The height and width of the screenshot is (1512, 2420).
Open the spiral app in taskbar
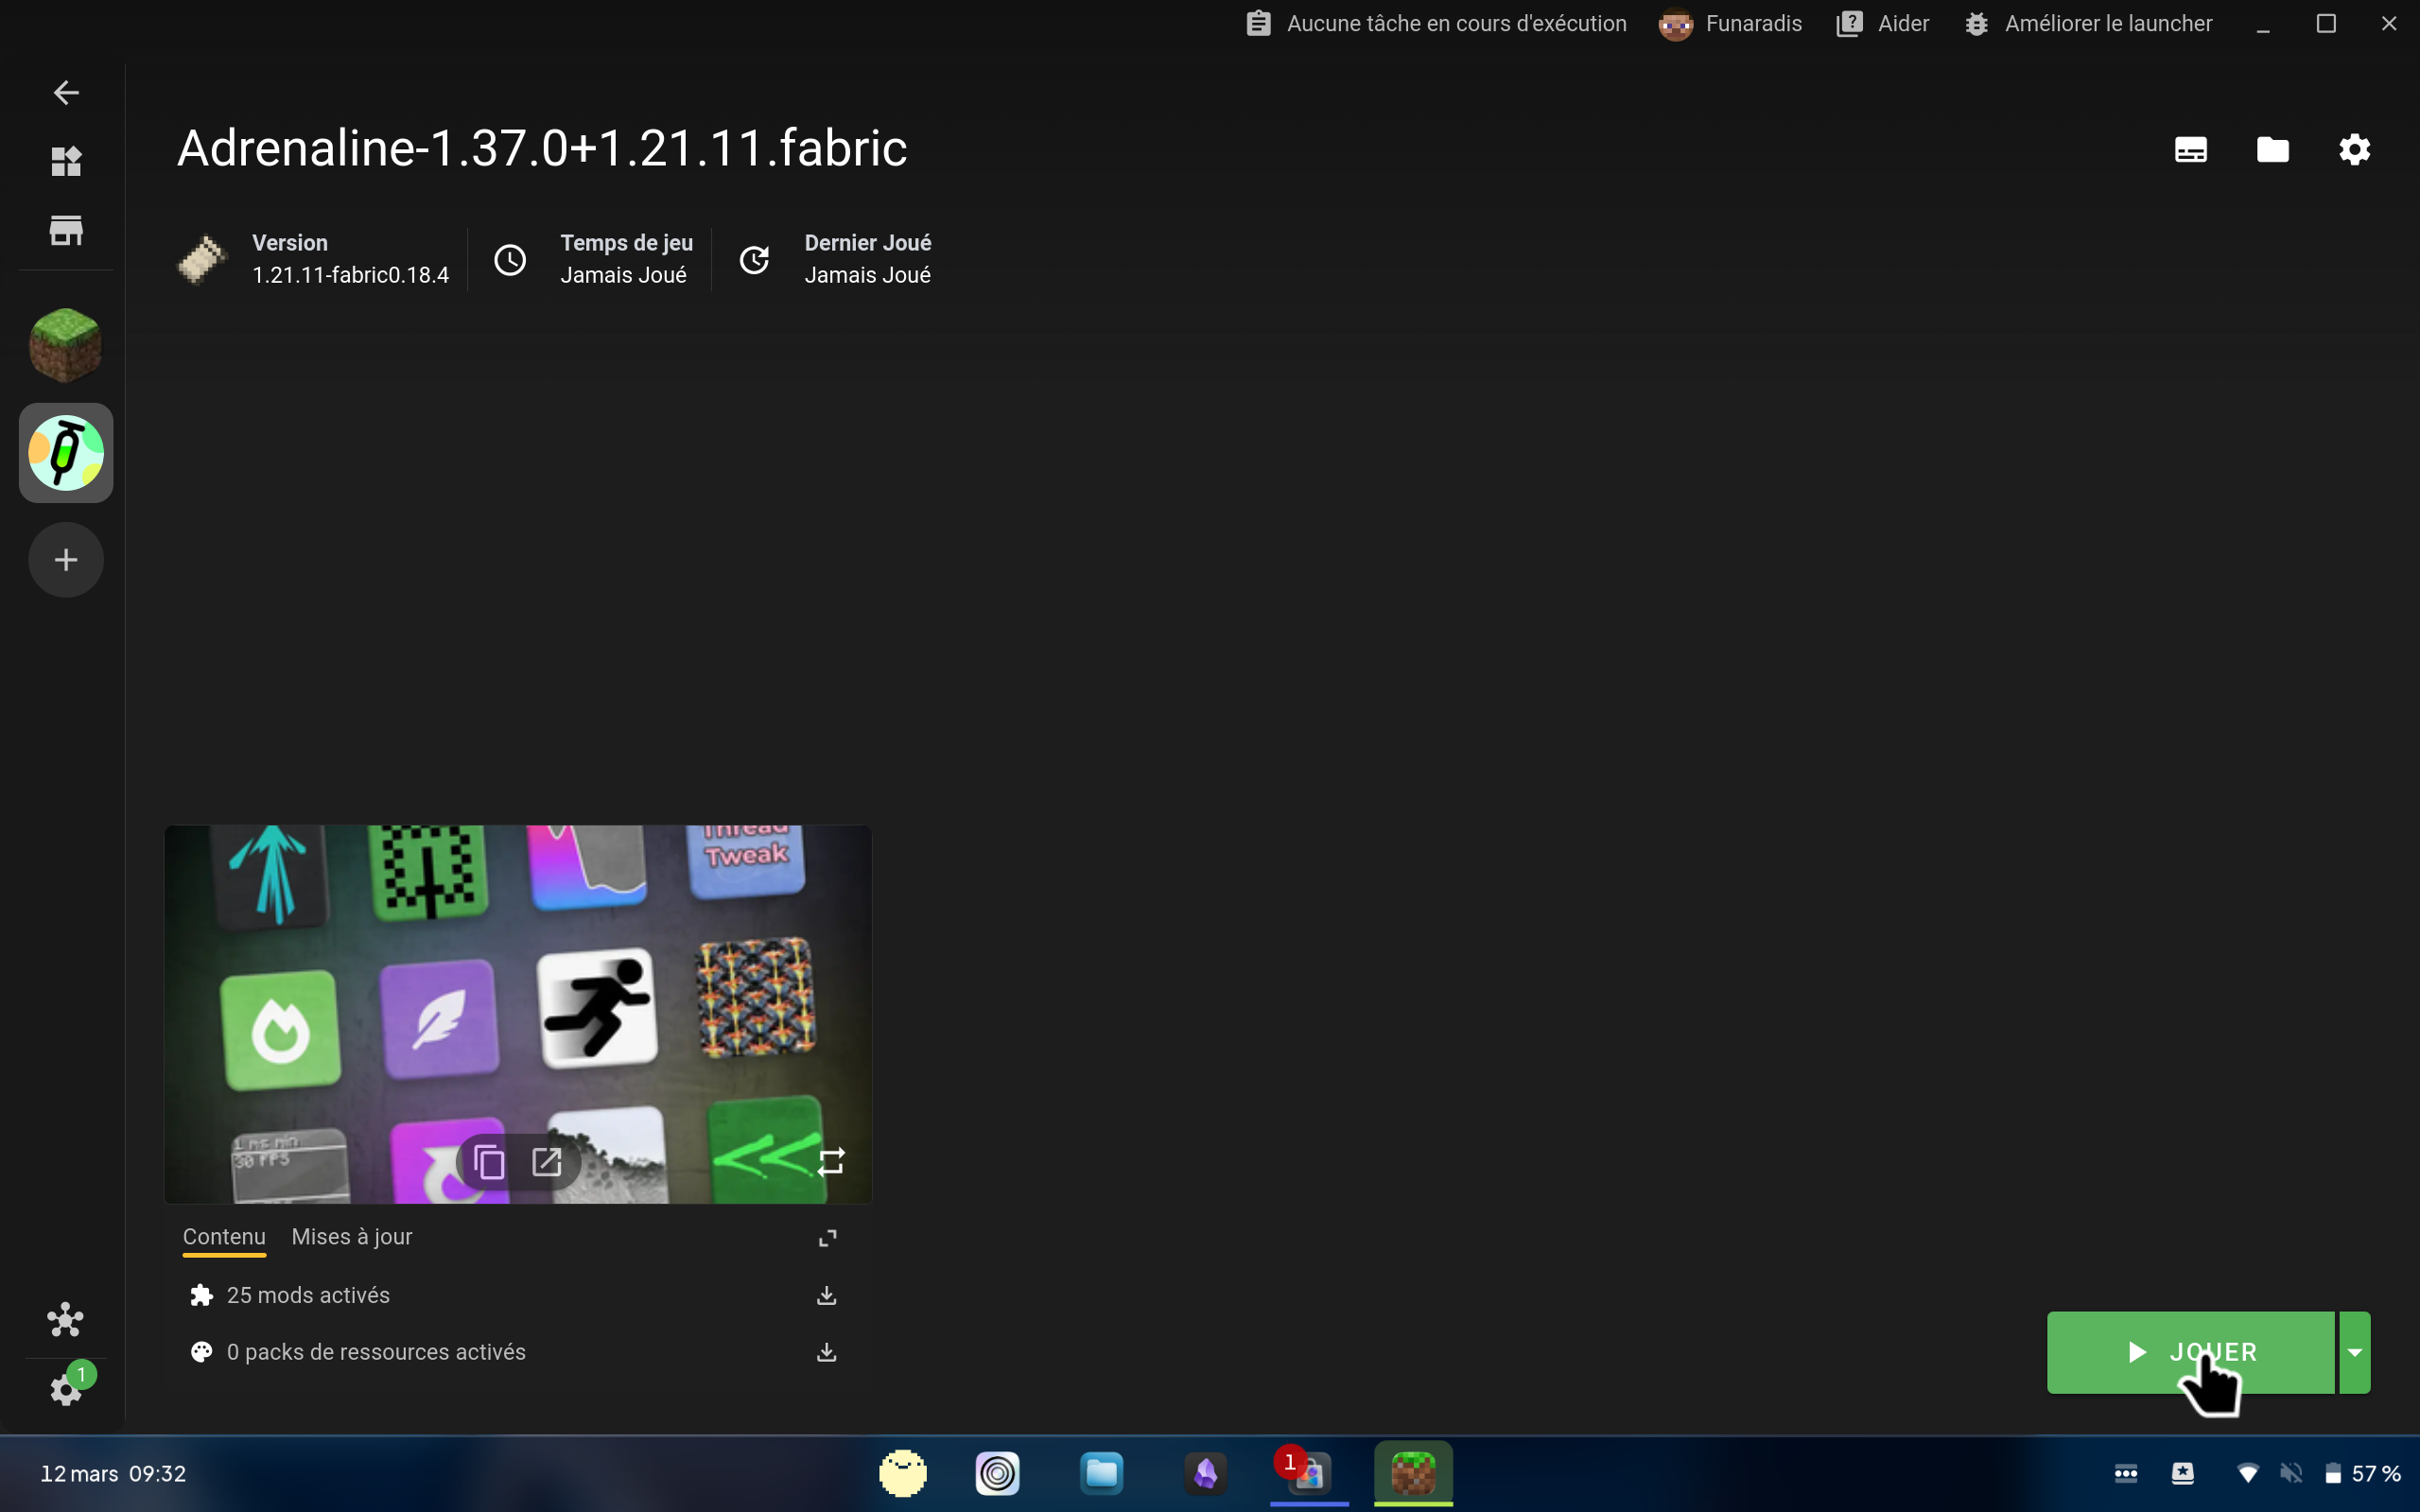997,1473
